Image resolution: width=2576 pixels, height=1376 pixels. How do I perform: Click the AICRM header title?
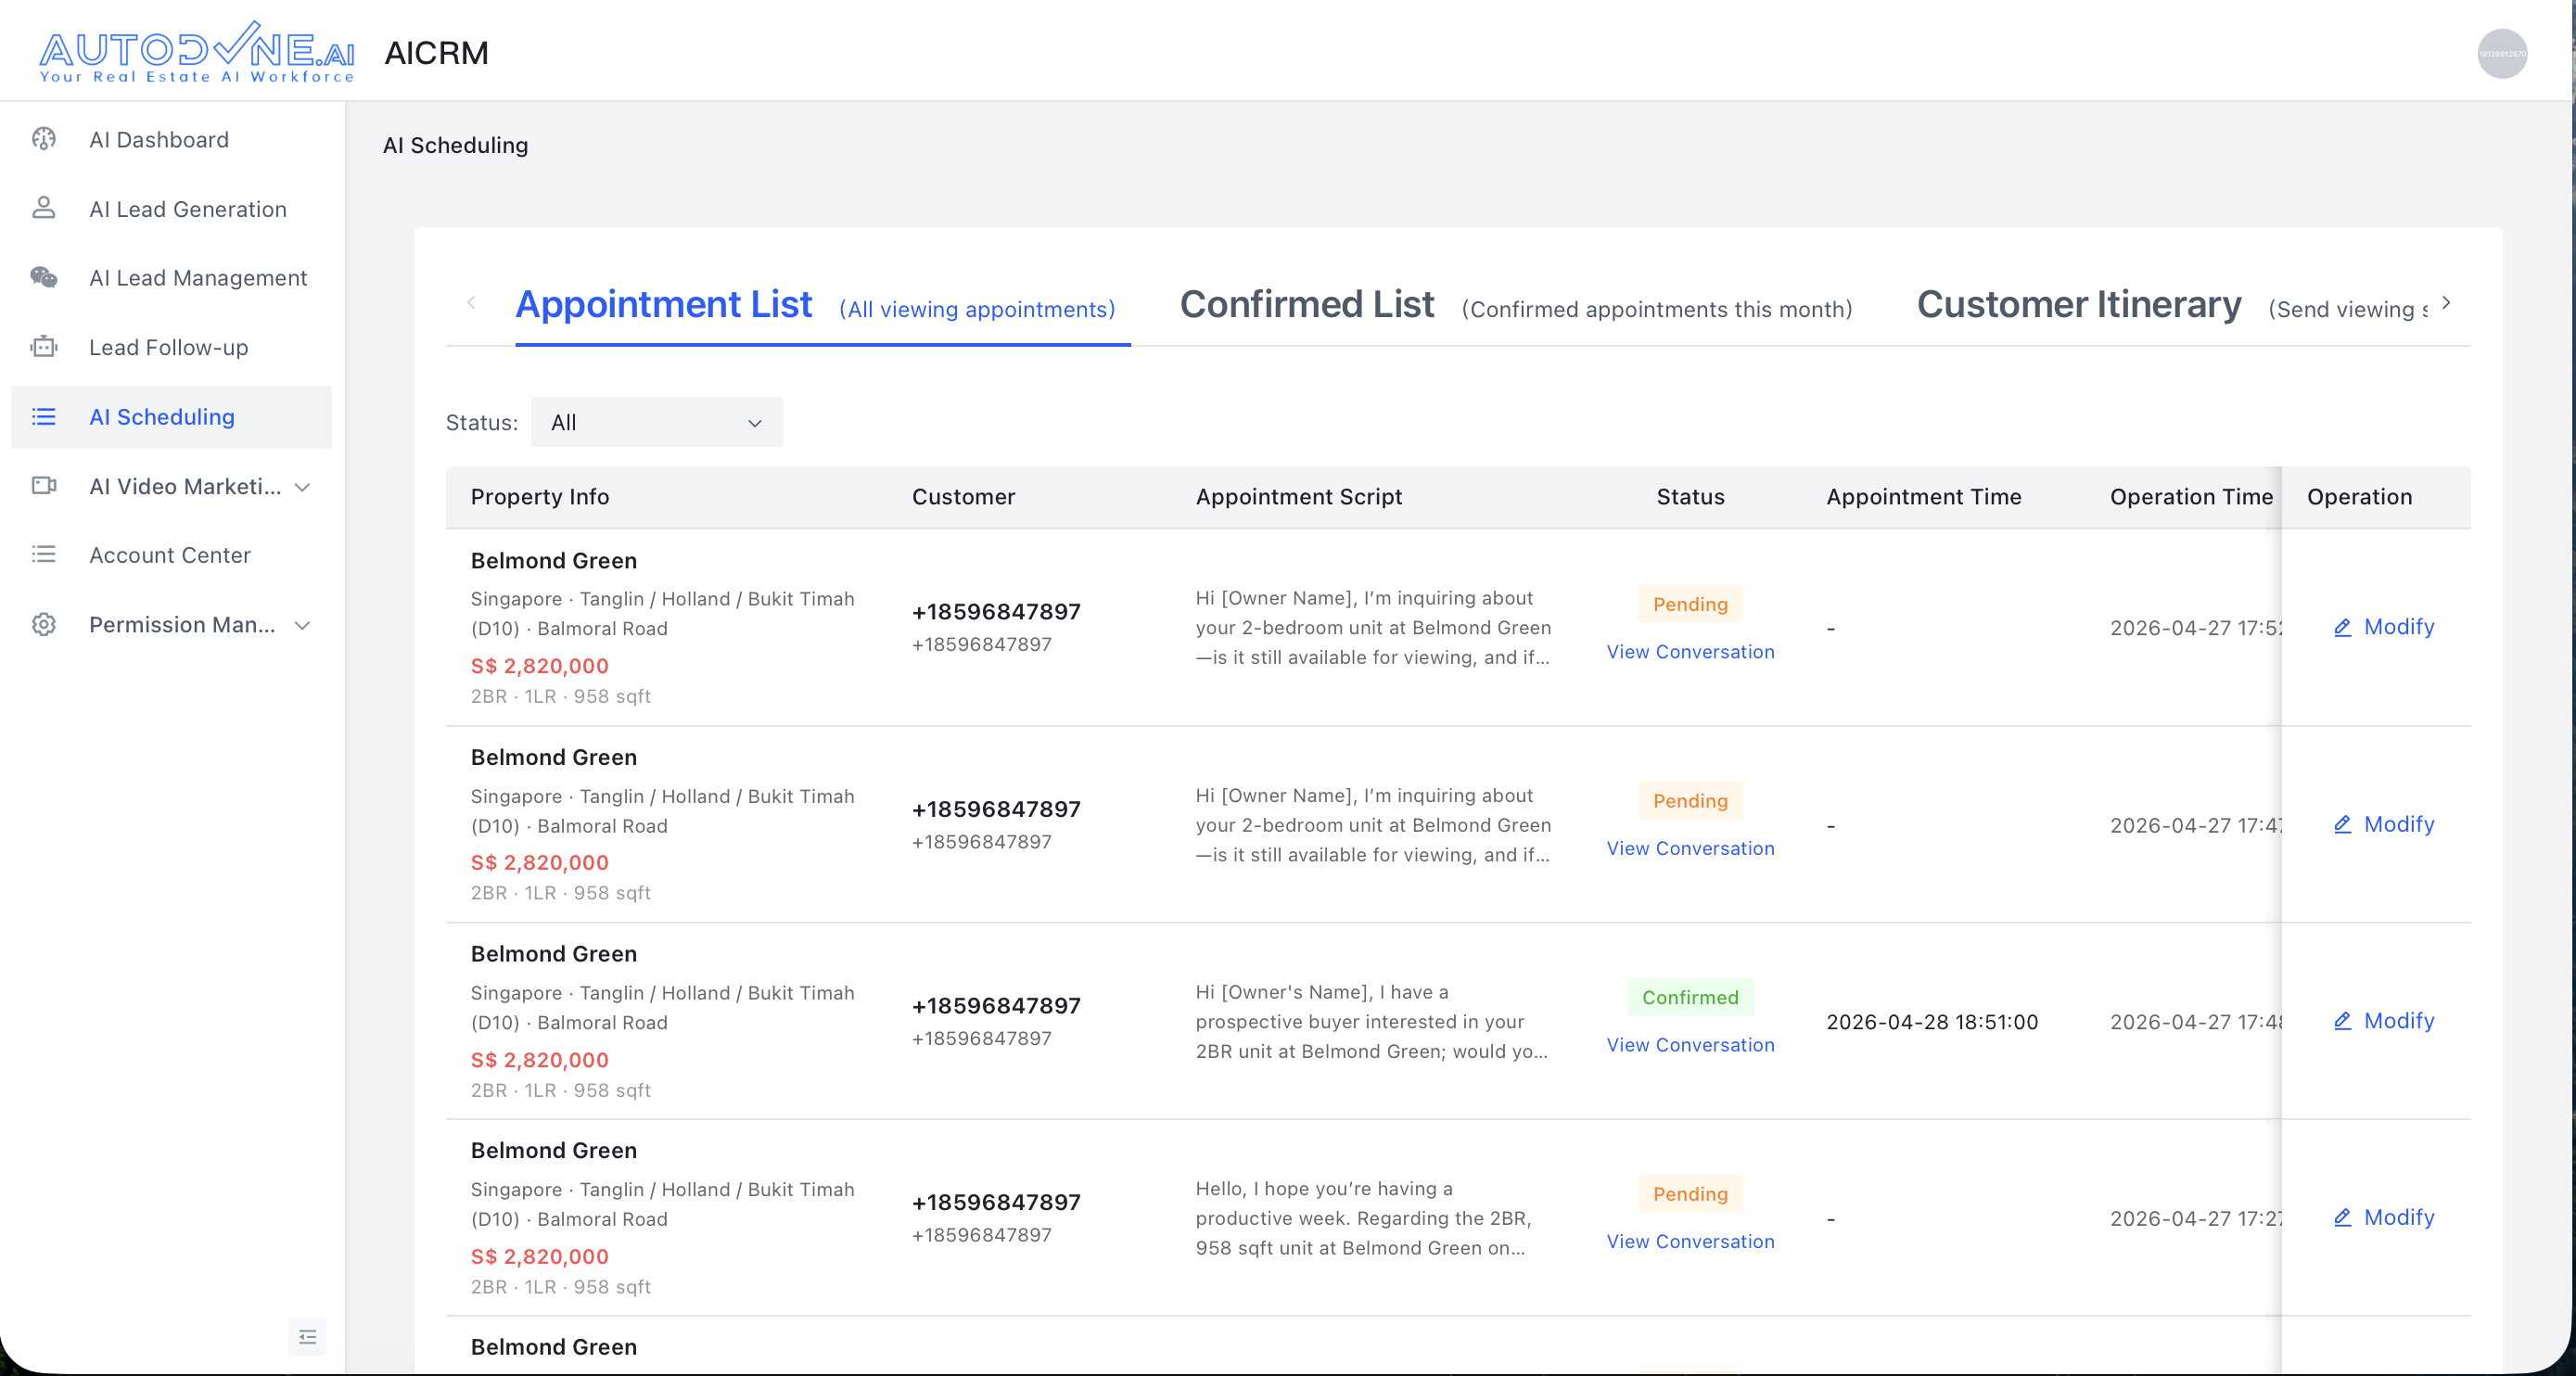pos(436,52)
